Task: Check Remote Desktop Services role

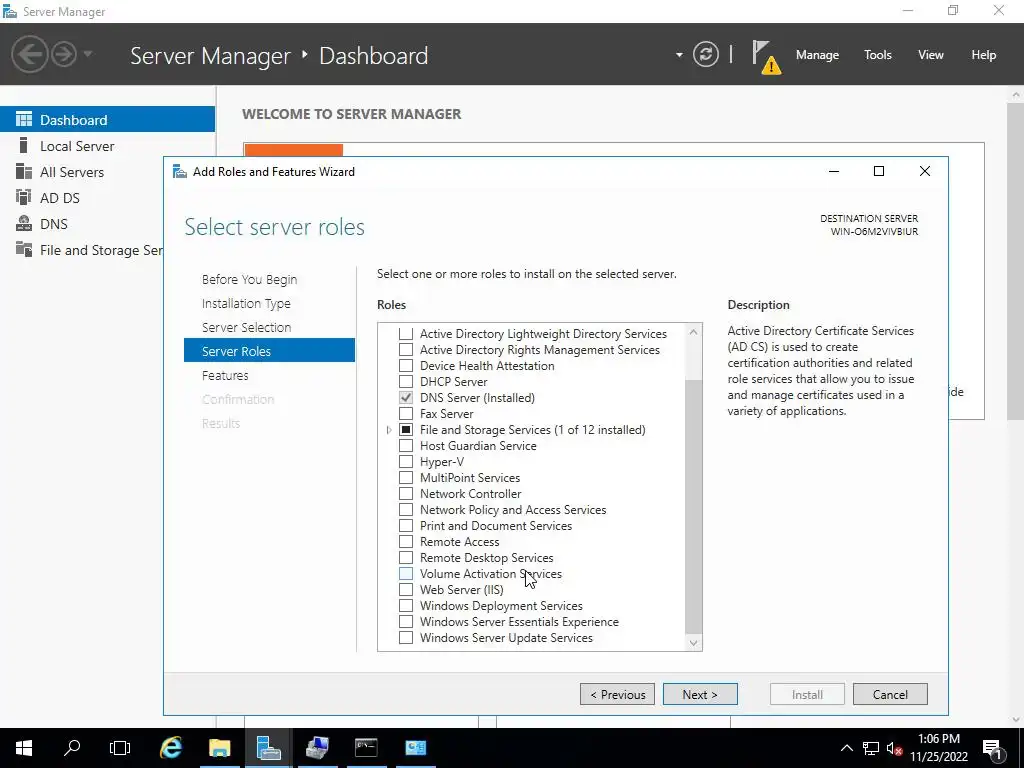Action: pos(406,558)
